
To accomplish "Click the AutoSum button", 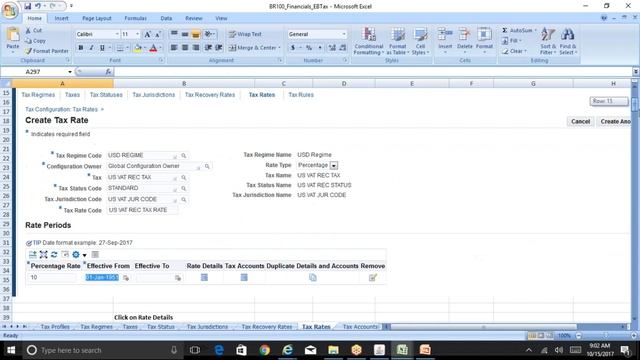I will click(x=518, y=31).
